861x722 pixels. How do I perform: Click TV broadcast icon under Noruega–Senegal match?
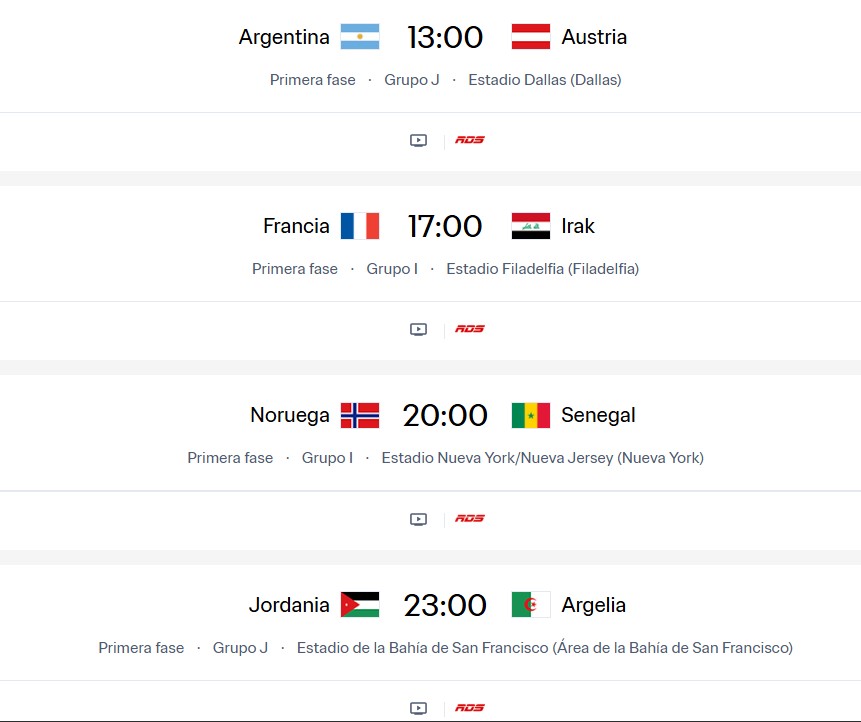(419, 519)
